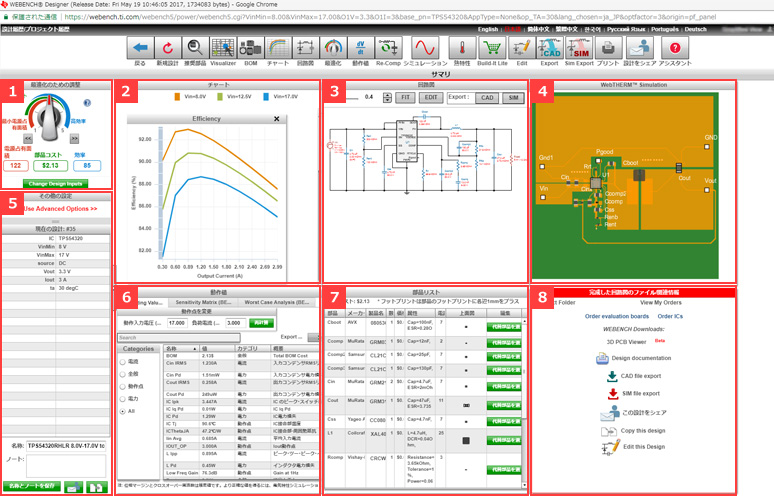Click the optimization dial knob

tap(49, 117)
